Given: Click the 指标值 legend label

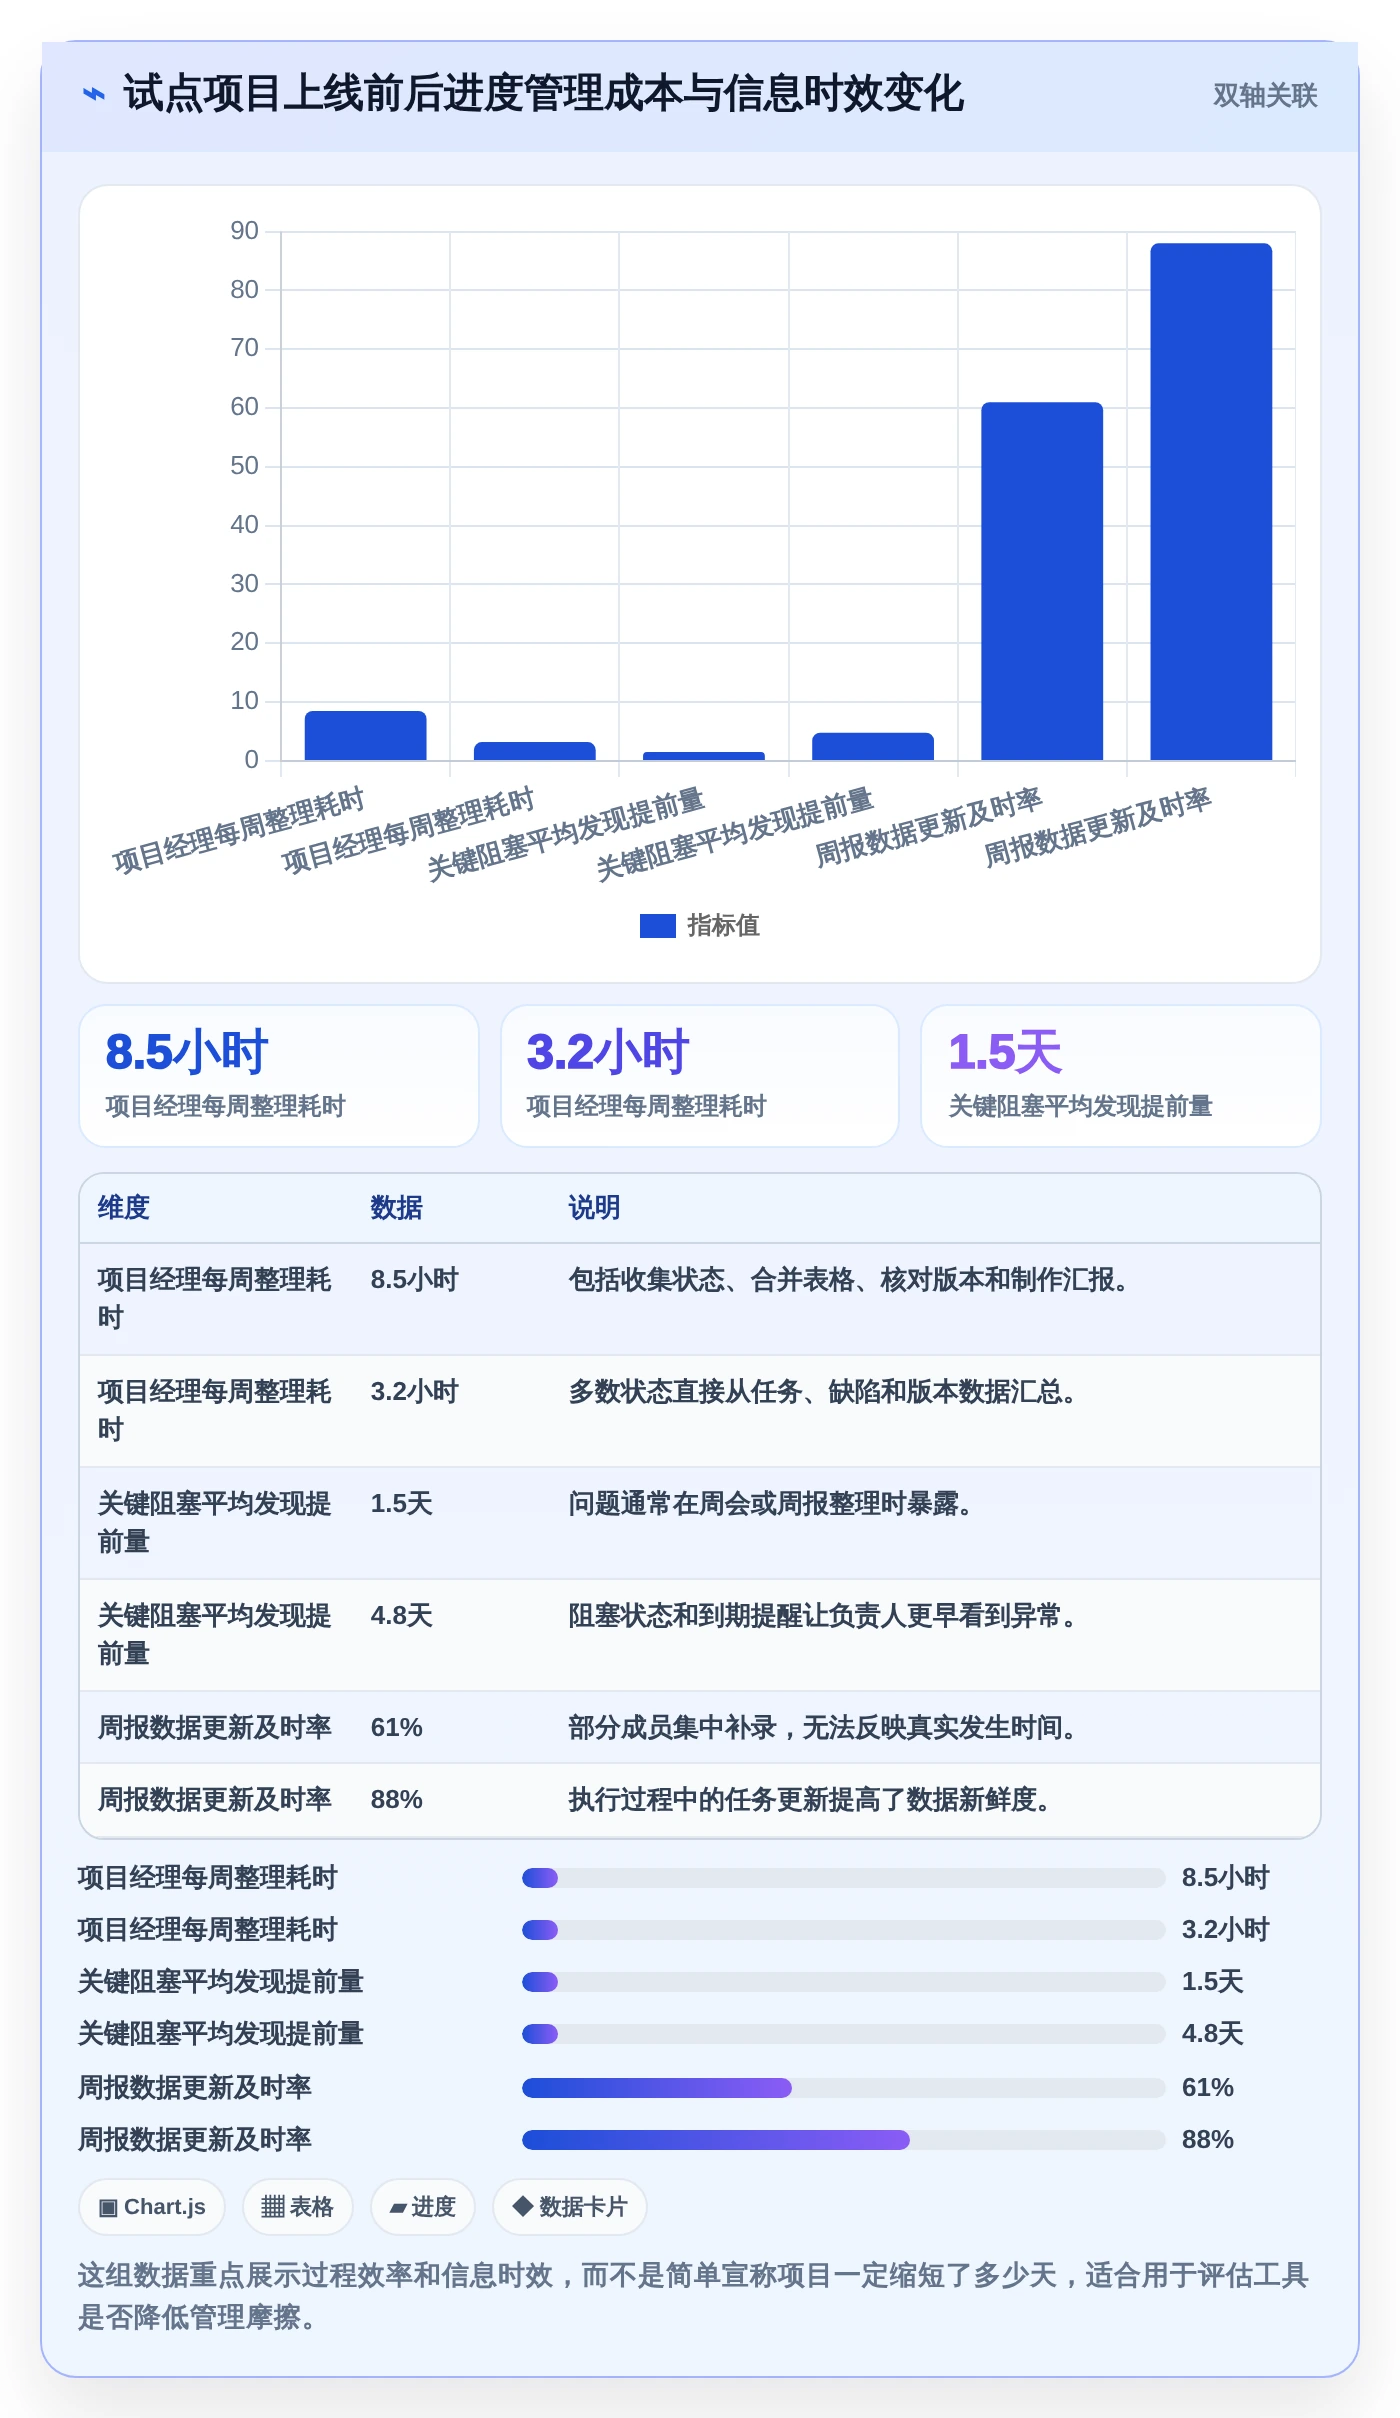Looking at the screenshot, I should (x=723, y=926).
